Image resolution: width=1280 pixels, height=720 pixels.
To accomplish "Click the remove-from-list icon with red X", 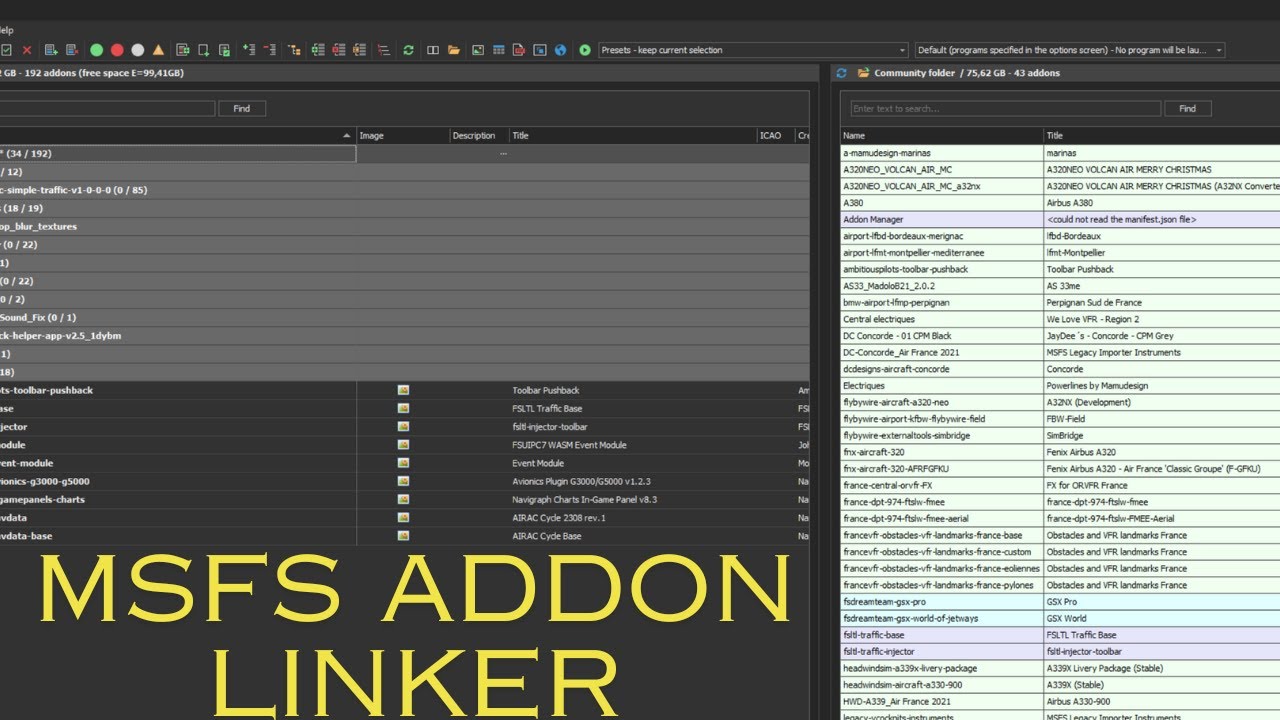I will click(x=72, y=50).
